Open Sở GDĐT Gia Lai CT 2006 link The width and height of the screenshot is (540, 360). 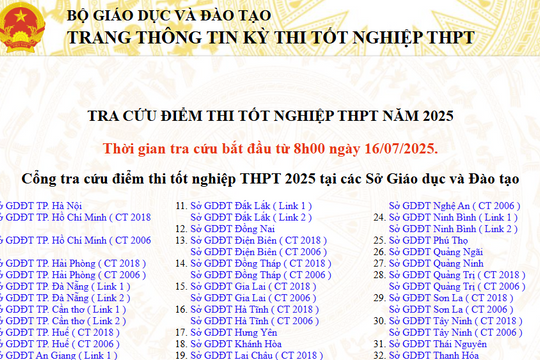(x=253, y=298)
